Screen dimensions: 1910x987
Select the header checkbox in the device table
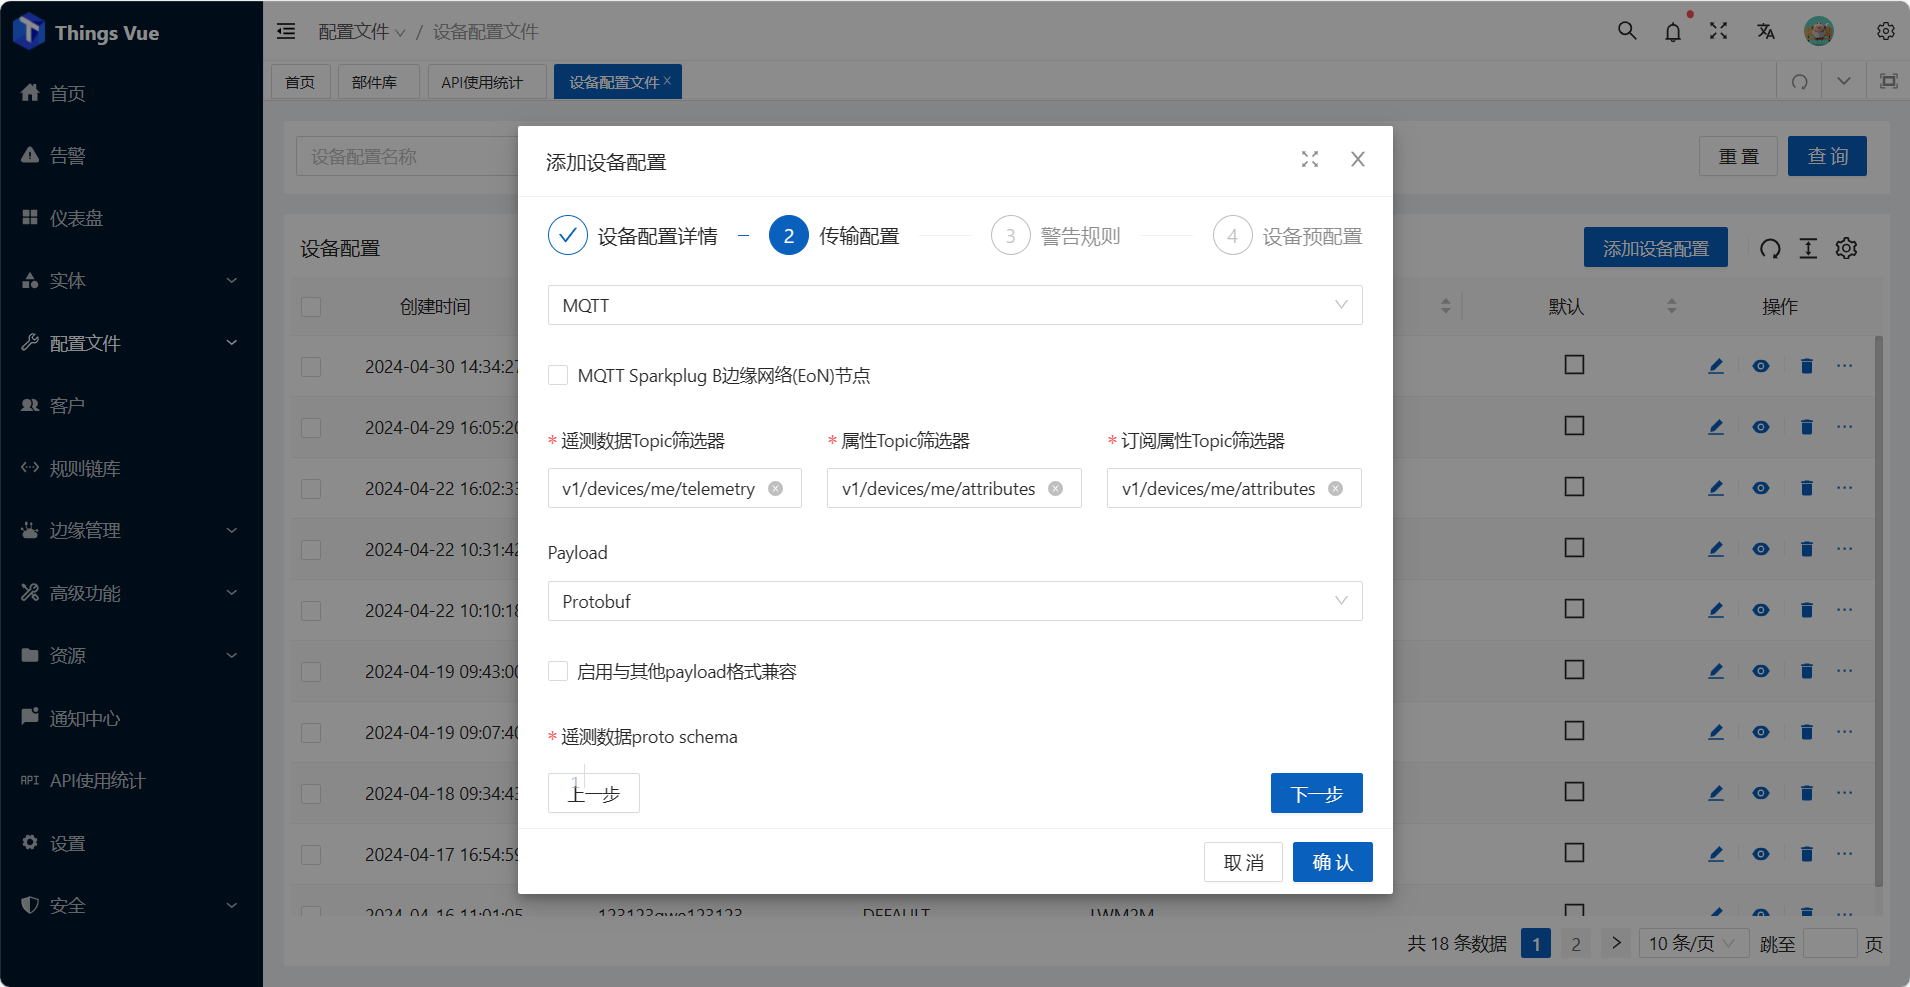[x=311, y=306]
